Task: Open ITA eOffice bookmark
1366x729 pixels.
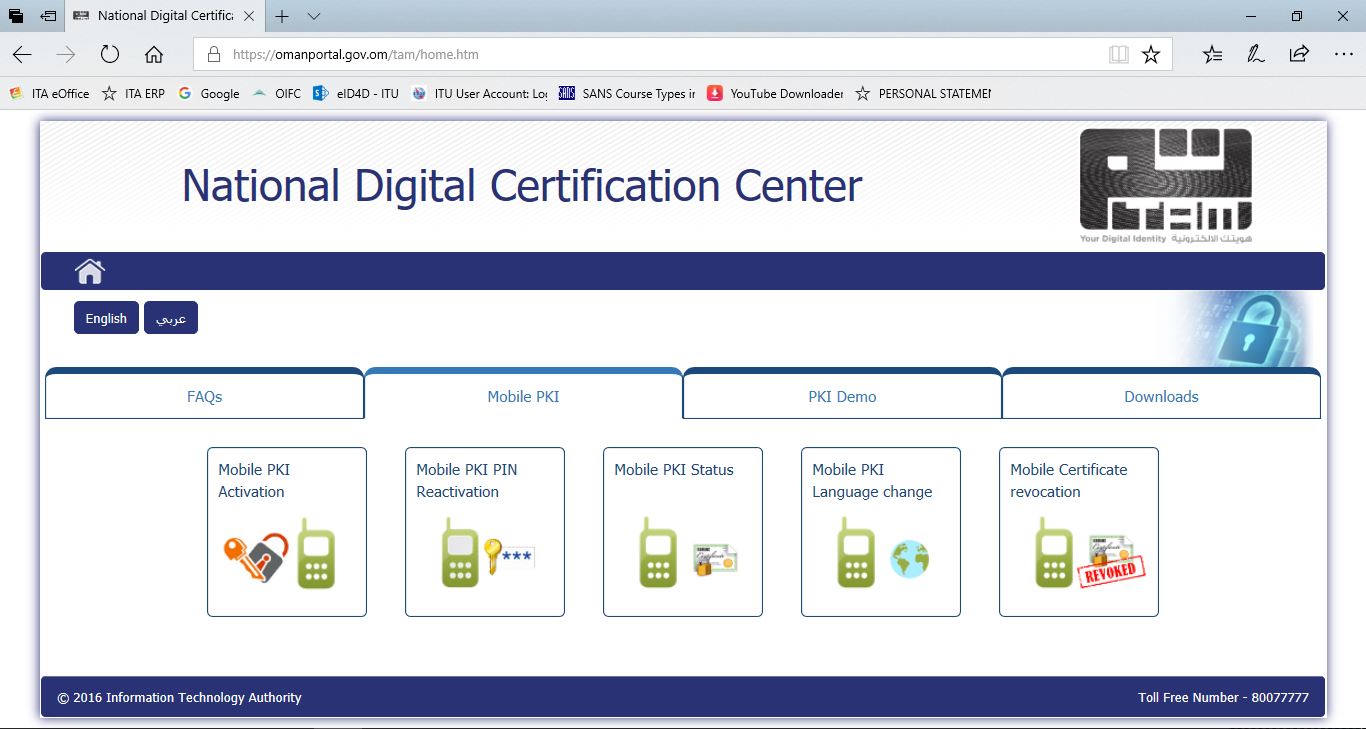Action: point(50,93)
